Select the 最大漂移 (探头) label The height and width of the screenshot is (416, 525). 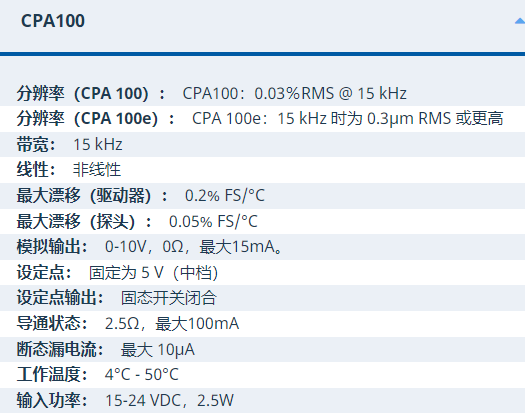tap(84, 221)
